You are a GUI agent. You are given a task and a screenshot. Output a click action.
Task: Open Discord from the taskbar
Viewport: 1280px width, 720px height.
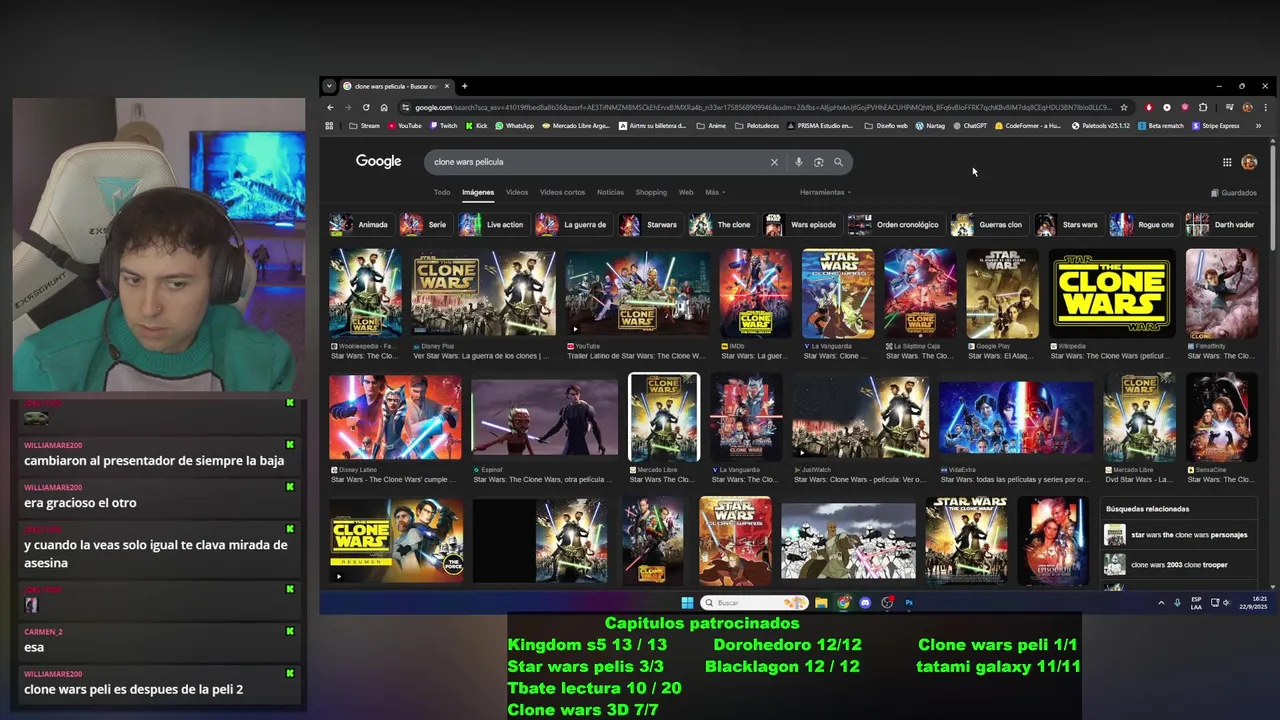tap(865, 603)
